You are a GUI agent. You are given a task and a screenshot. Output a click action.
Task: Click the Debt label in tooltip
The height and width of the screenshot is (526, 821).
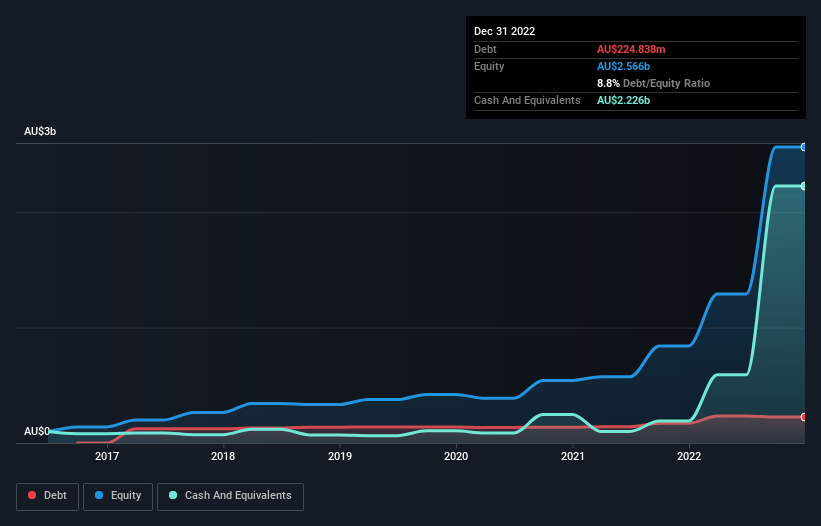(x=485, y=49)
